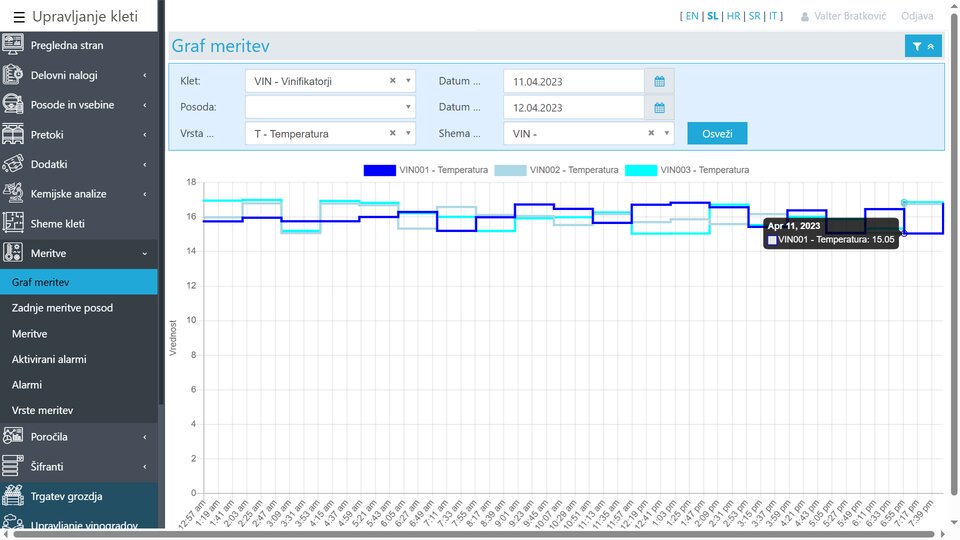This screenshot has height=540, width=960.
Task: Click the filter collapse button
Action: pos(923,46)
